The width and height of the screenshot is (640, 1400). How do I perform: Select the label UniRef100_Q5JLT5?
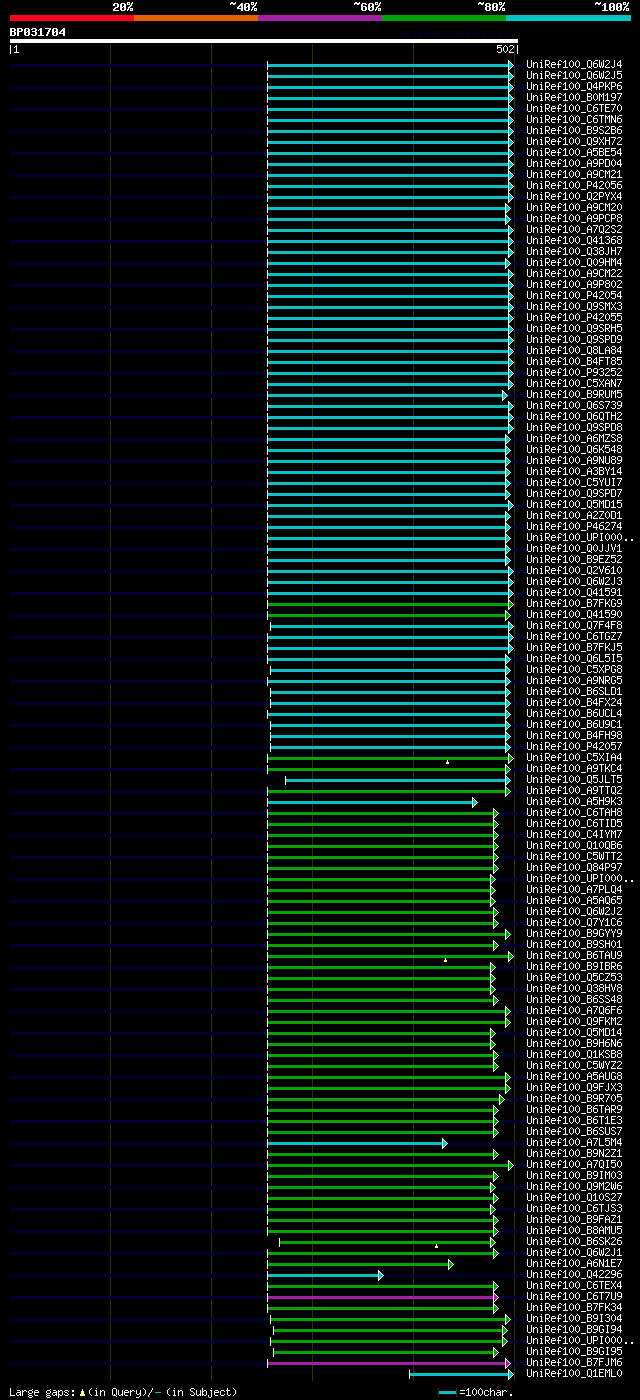pos(574,779)
